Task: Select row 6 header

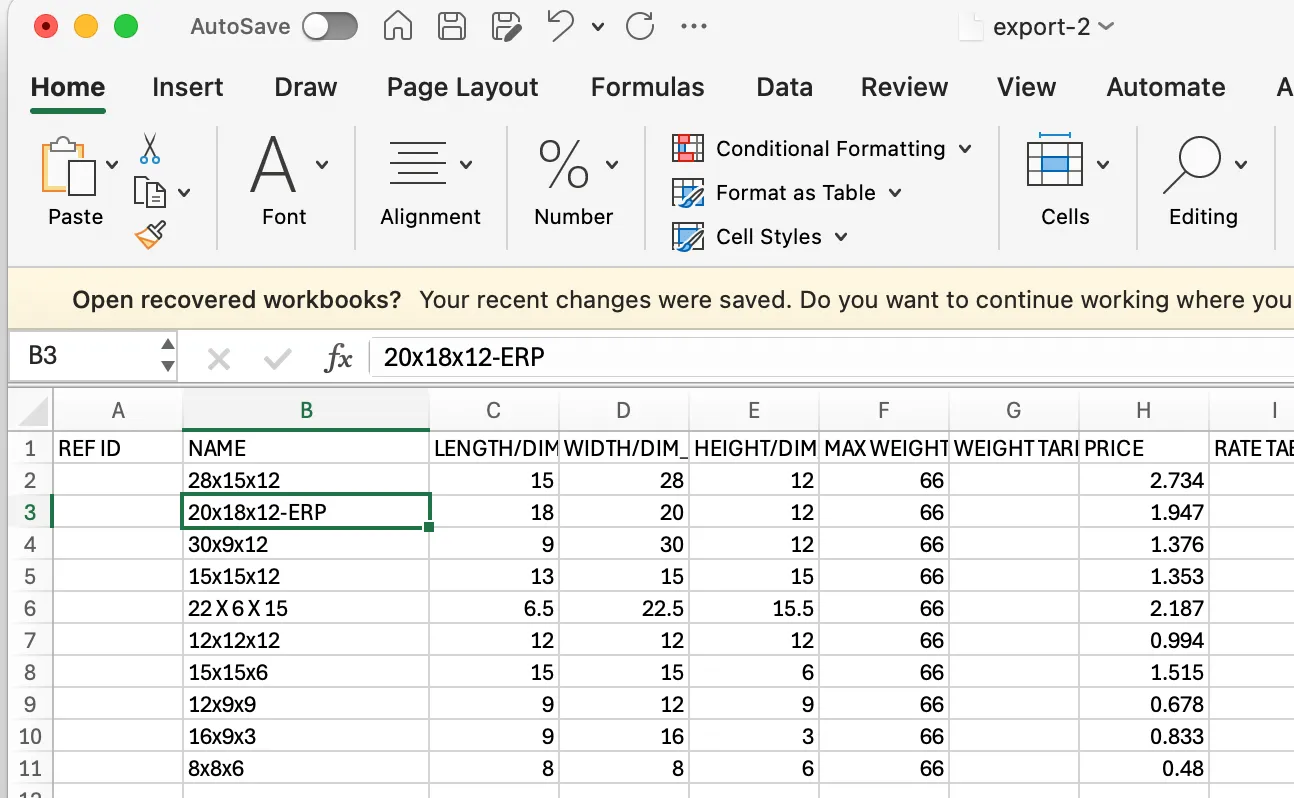Action: tap(30, 608)
